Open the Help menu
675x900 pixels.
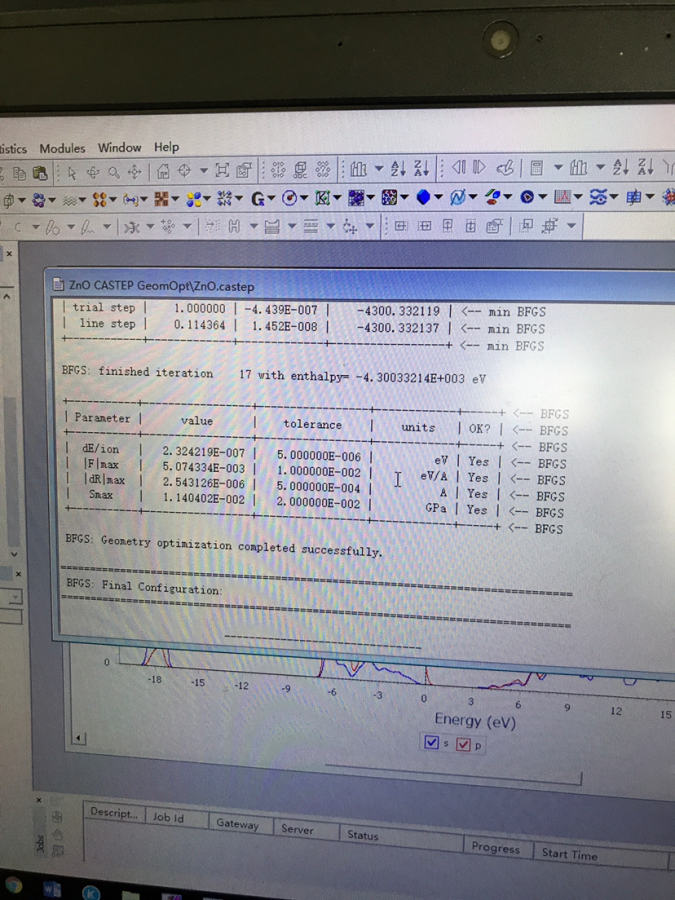[x=166, y=147]
